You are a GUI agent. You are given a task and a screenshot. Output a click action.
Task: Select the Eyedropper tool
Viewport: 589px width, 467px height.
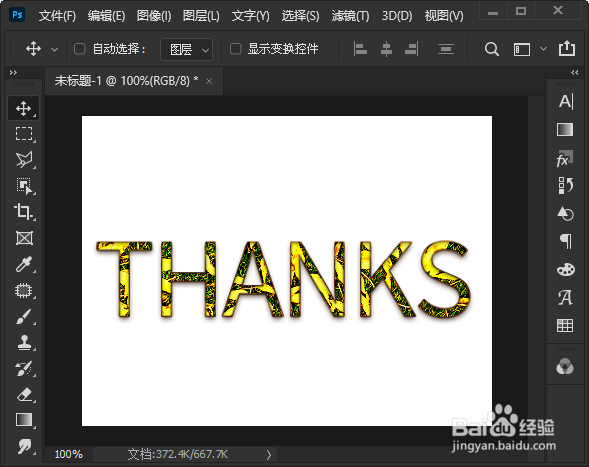[24, 264]
